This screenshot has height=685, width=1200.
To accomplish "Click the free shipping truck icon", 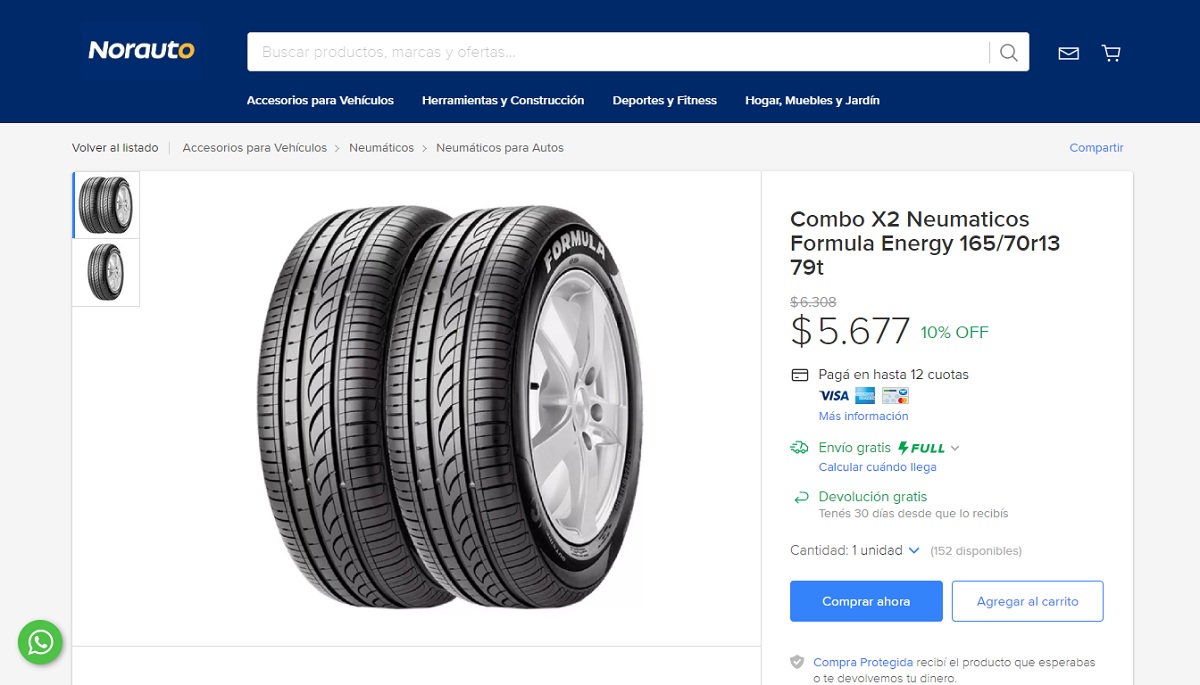I will 799,448.
